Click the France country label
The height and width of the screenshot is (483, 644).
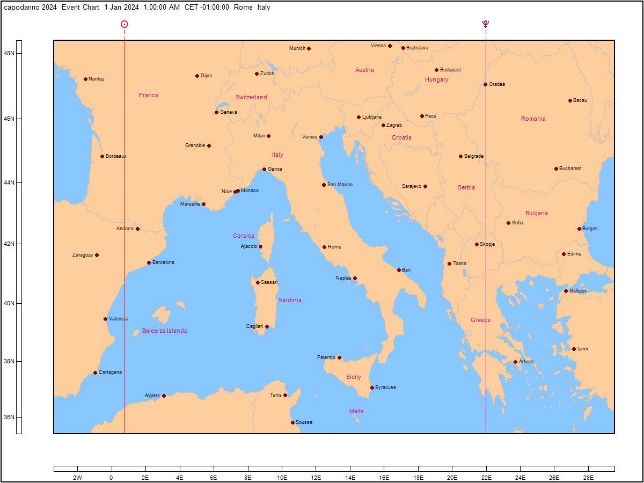[148, 95]
